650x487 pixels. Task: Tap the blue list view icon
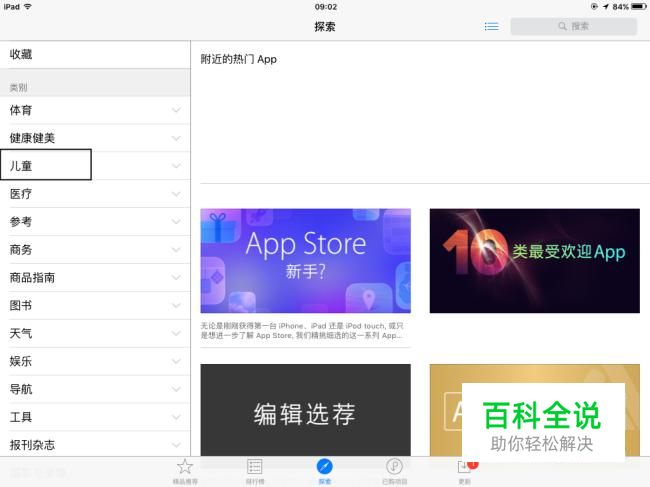[492, 27]
